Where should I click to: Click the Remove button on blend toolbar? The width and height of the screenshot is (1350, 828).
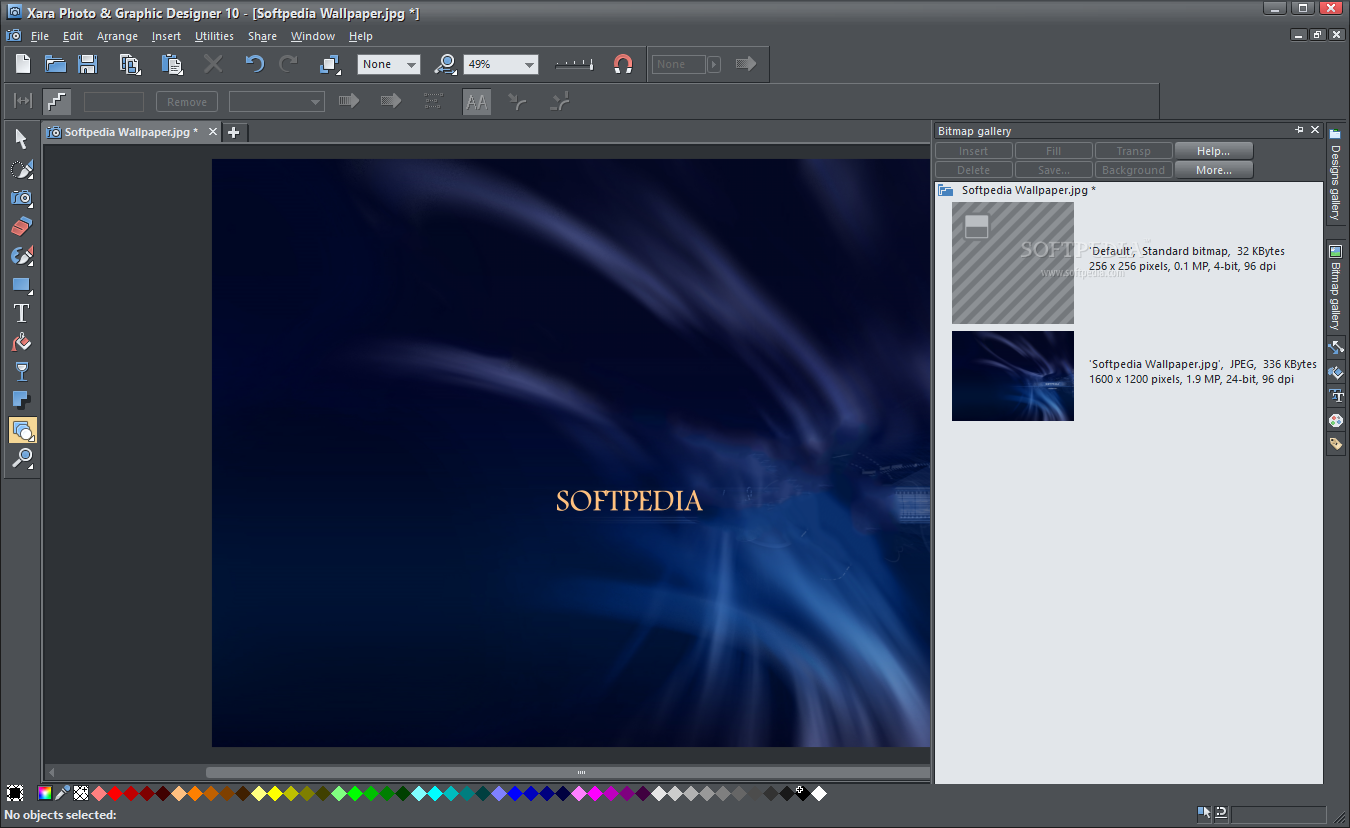187,102
